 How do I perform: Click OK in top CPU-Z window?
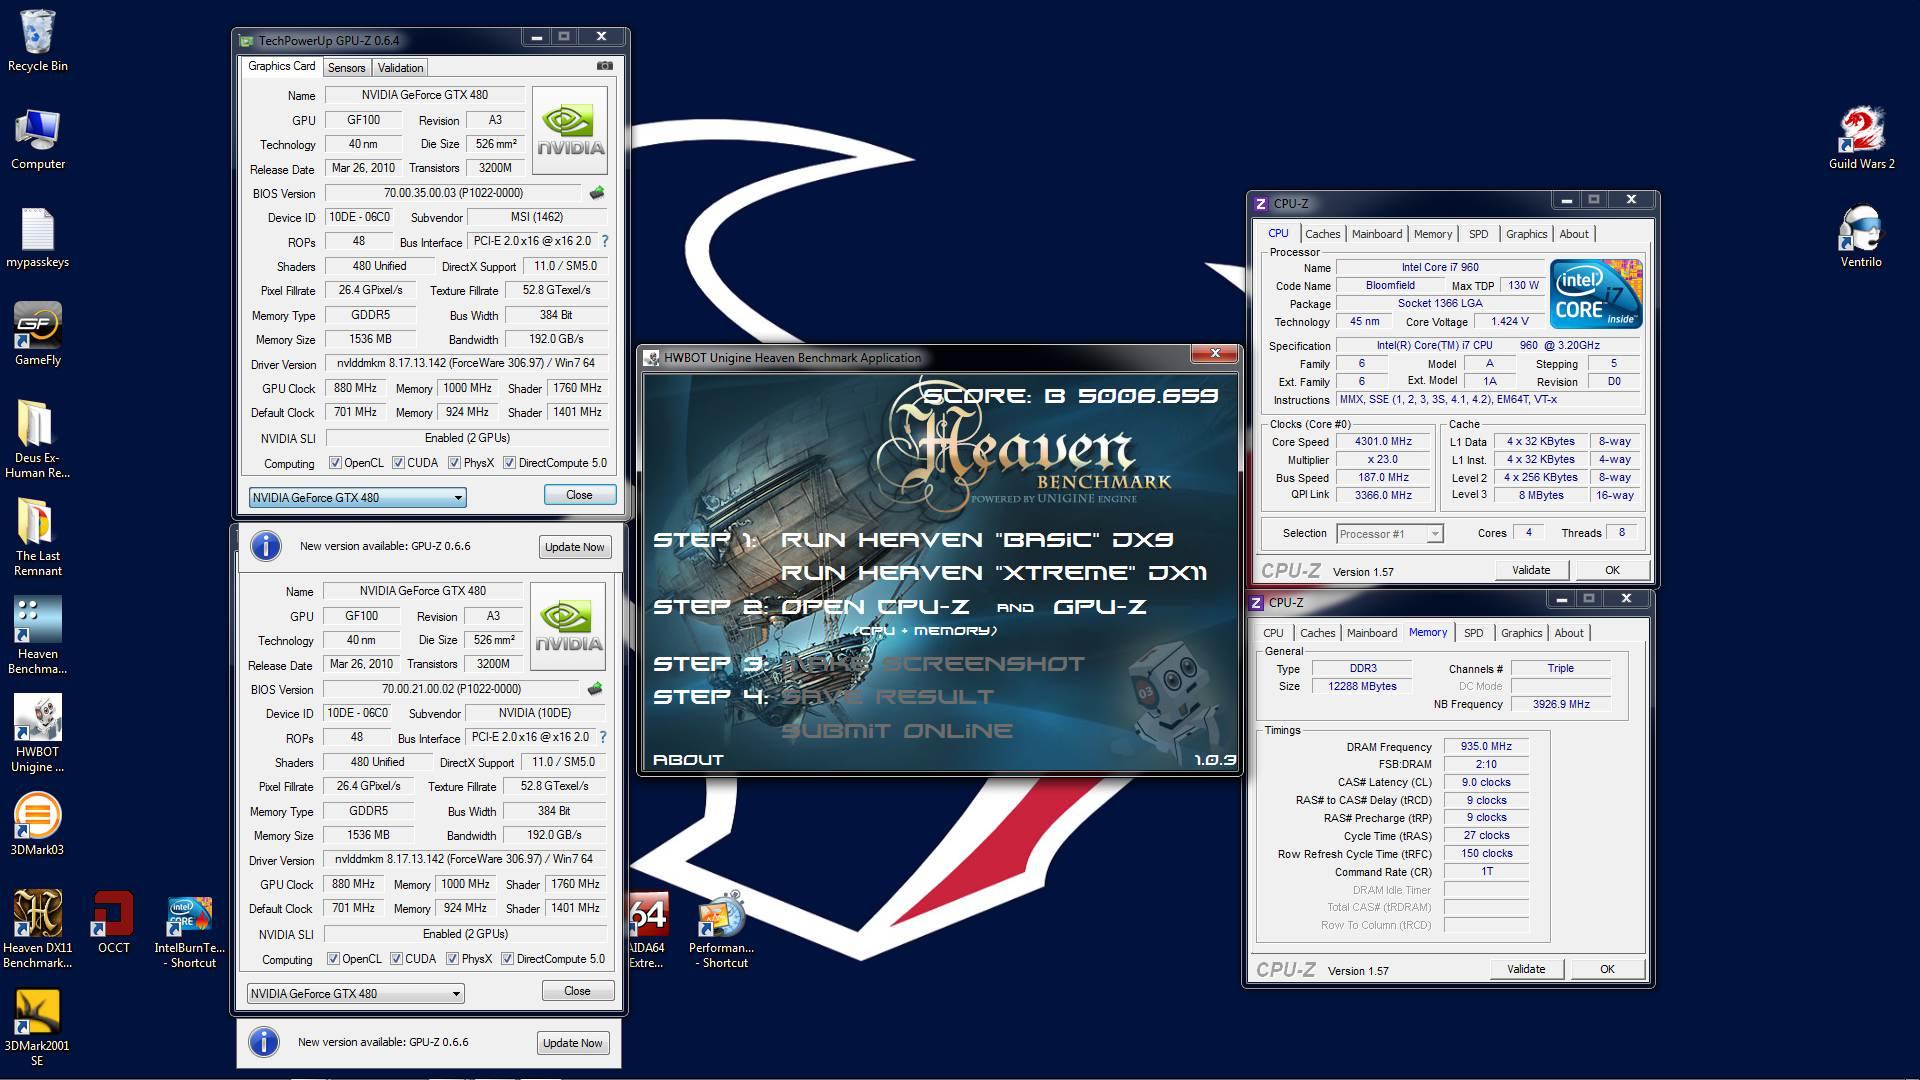(1611, 570)
